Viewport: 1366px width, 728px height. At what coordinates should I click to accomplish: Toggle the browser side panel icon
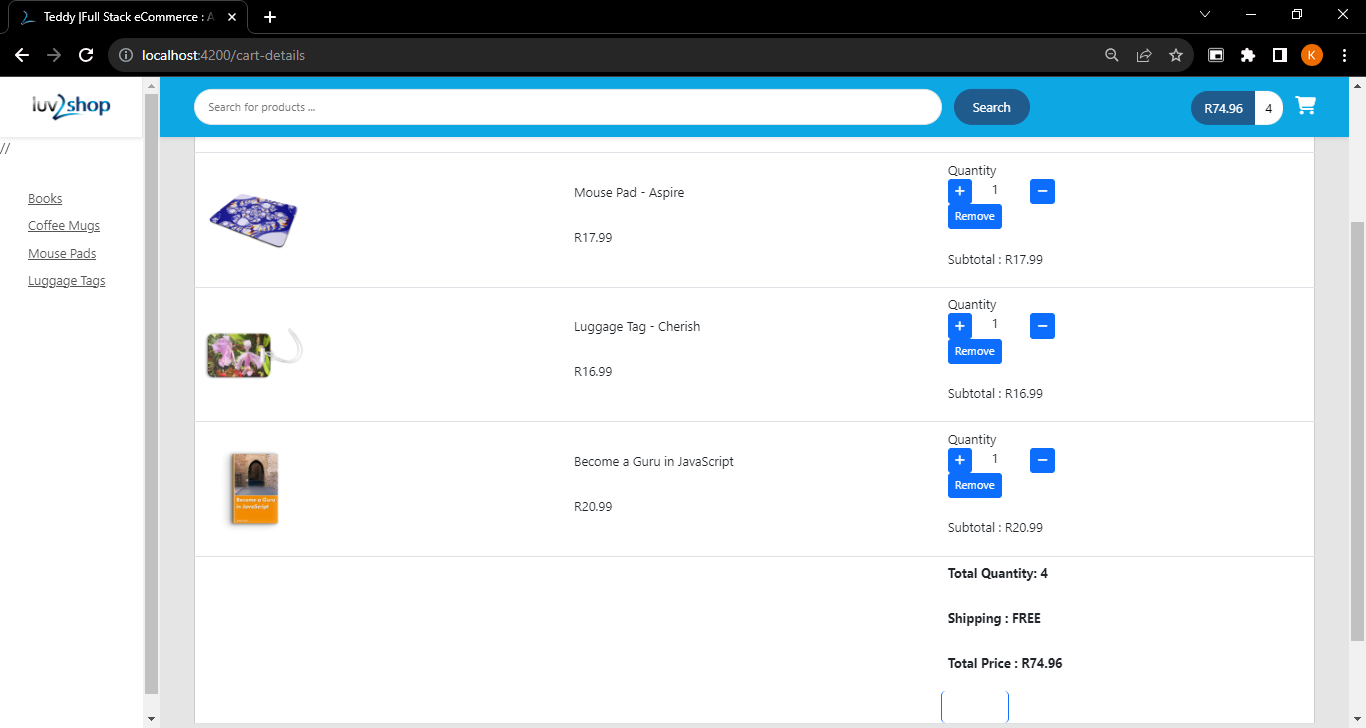[1279, 55]
